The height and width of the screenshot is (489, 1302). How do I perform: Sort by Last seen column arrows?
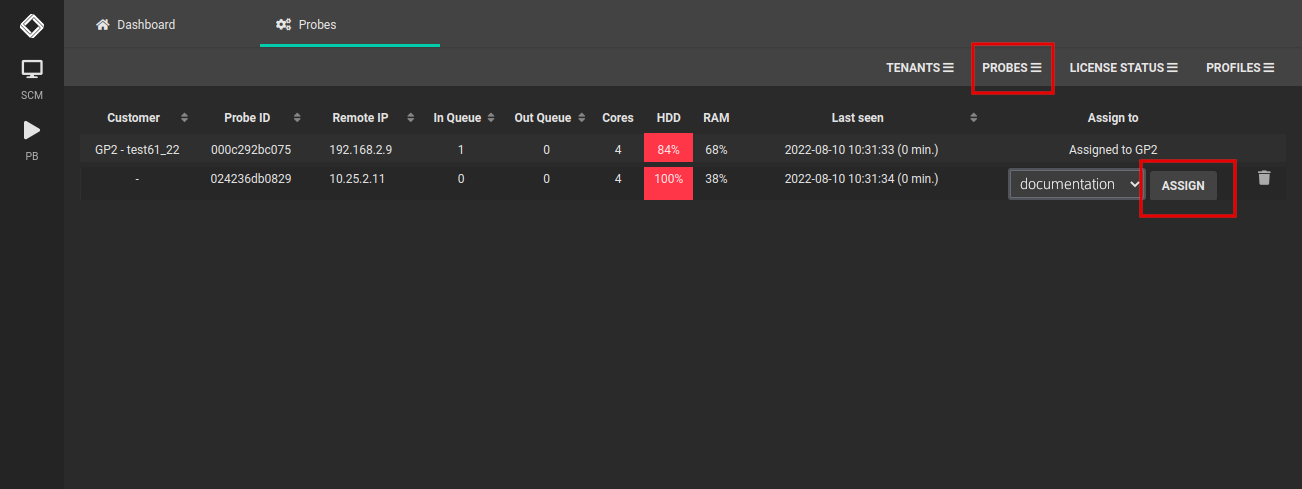974,118
